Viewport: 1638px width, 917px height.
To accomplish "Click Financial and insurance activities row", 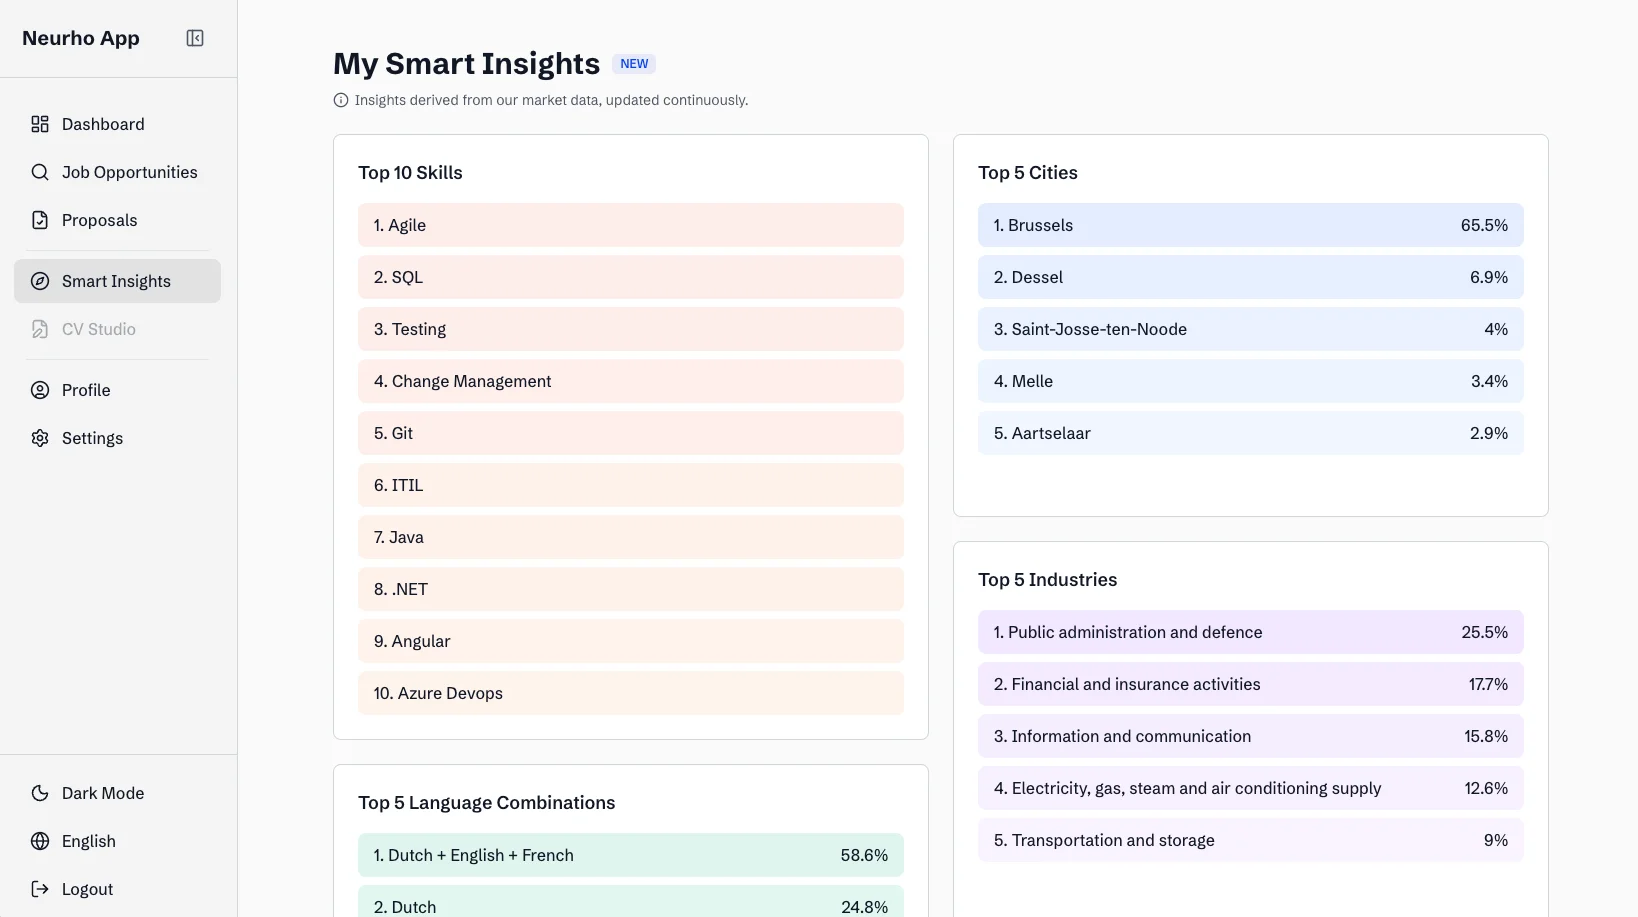I will (1251, 684).
